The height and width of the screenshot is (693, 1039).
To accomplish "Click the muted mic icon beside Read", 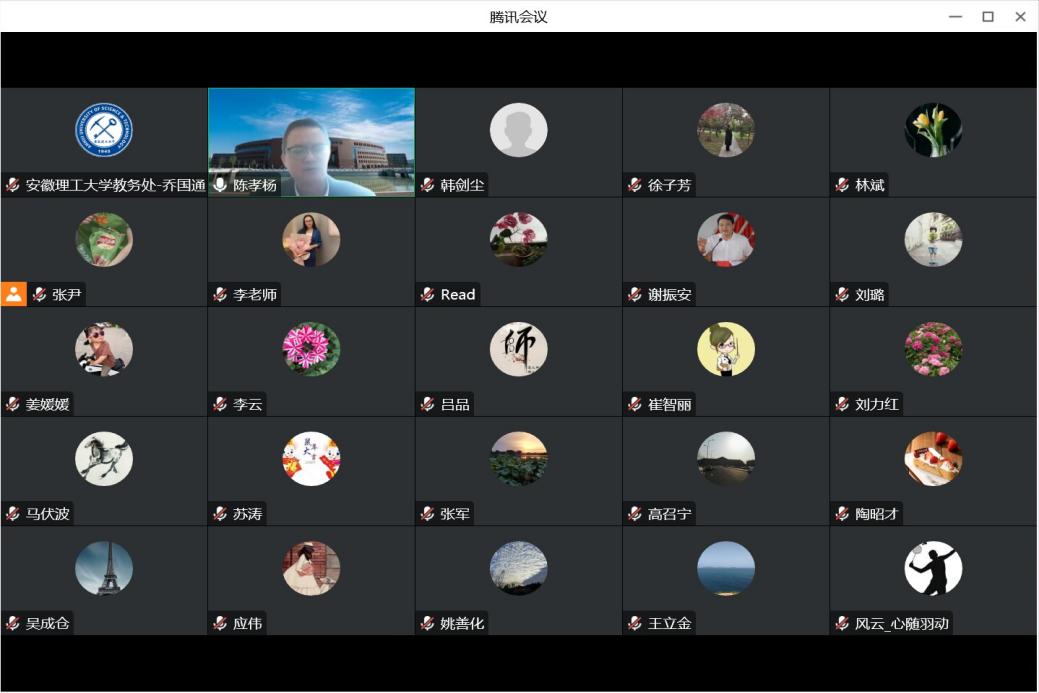I will (x=427, y=294).
